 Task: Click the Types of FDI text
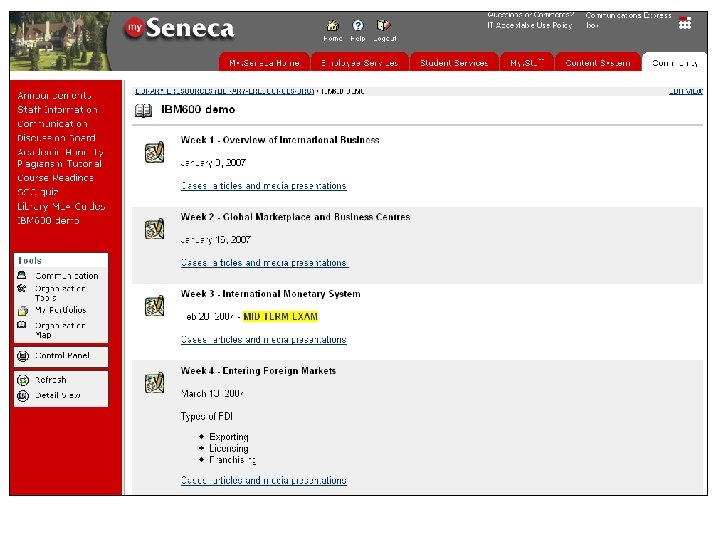coord(207,416)
